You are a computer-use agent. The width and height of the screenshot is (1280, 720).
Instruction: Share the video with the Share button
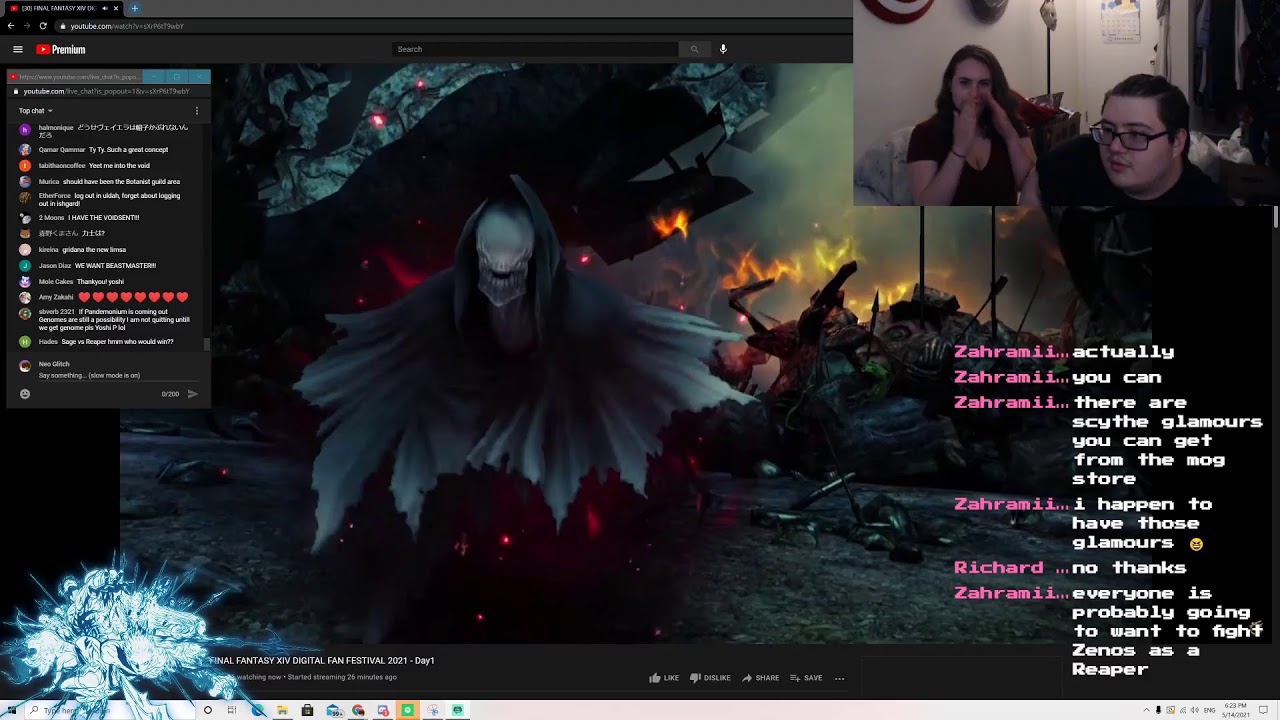pyautogui.click(x=760, y=678)
